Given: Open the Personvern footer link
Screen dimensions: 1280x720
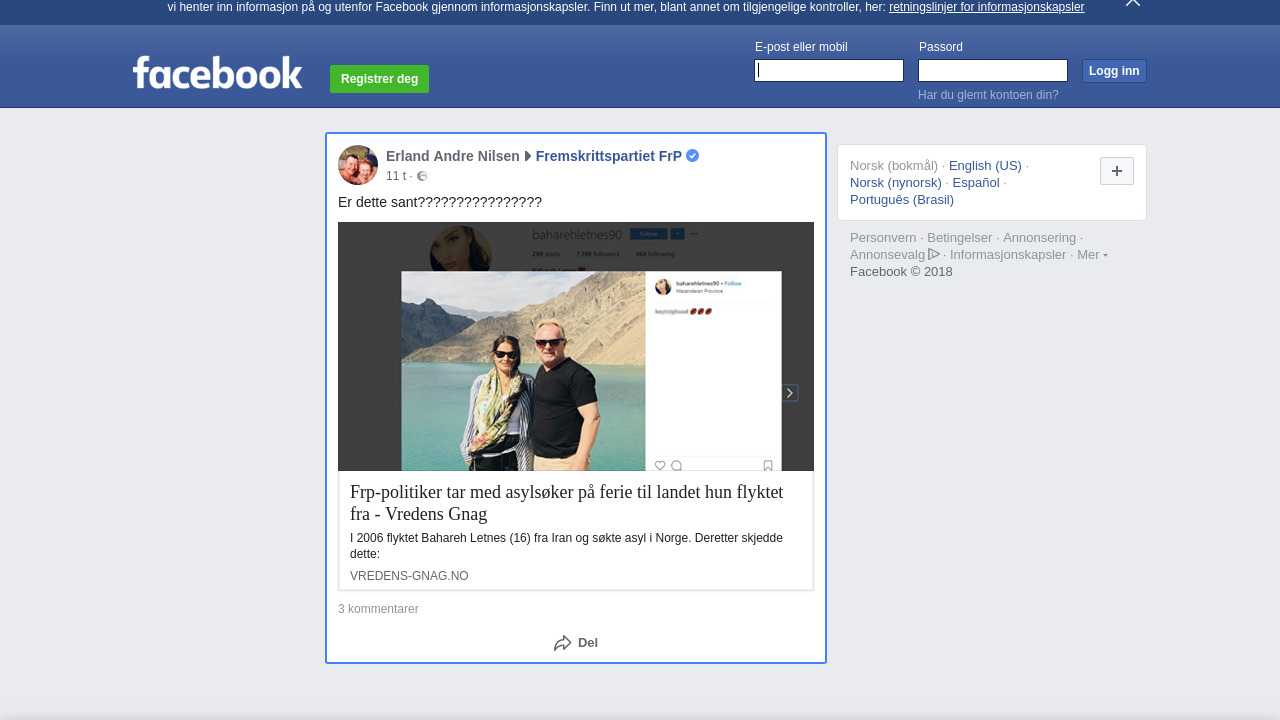Looking at the screenshot, I should (x=883, y=238).
